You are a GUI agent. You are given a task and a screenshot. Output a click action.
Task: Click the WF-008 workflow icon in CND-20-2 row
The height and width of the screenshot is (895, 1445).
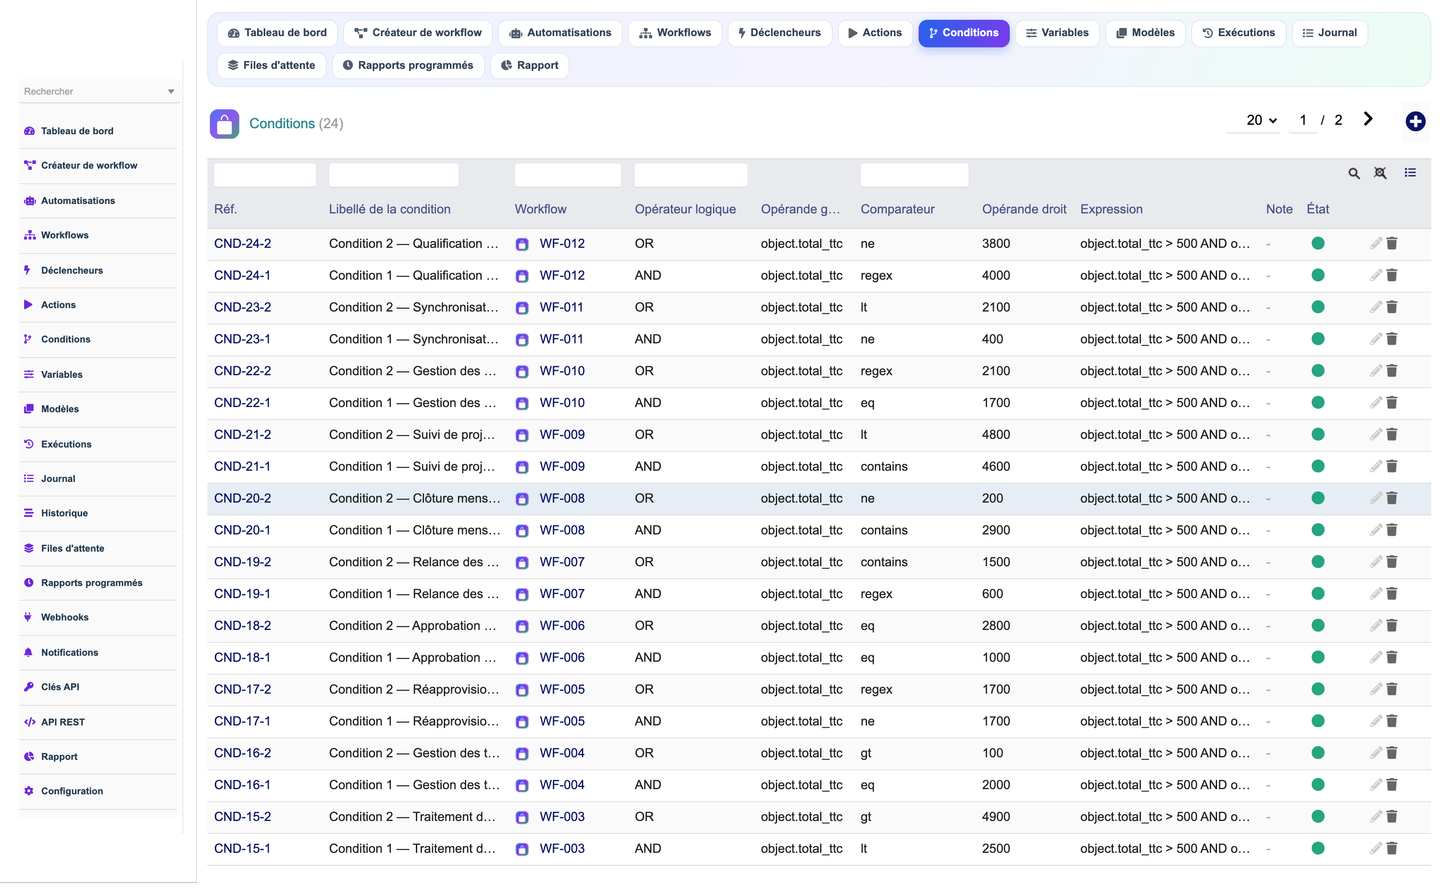(522, 499)
